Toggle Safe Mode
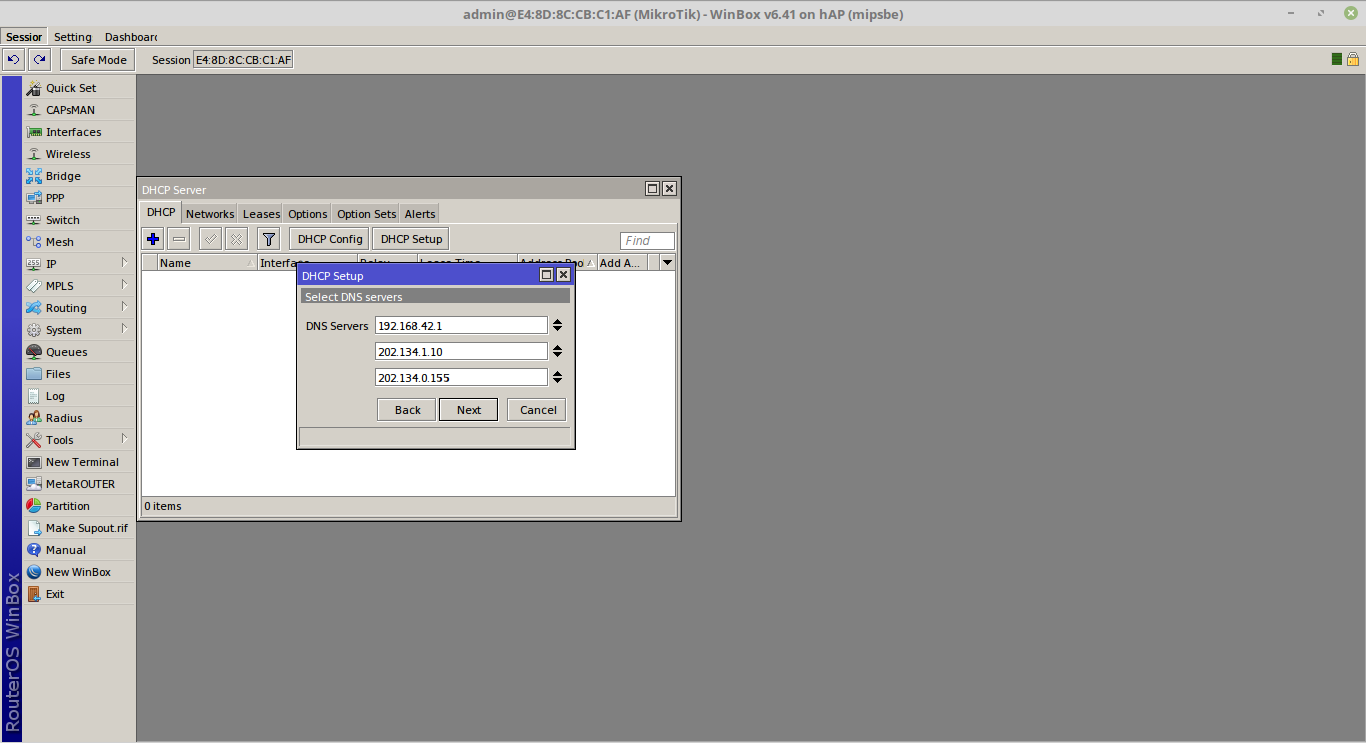Image resolution: width=1366 pixels, height=743 pixels. tap(99, 60)
